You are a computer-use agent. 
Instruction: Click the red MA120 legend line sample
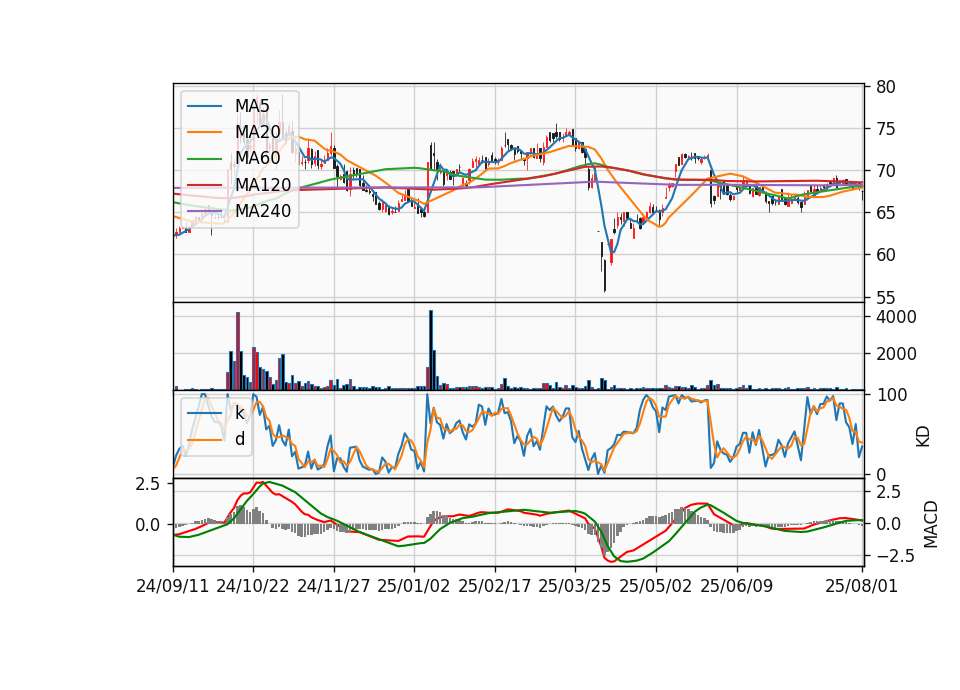pyautogui.click(x=204, y=185)
